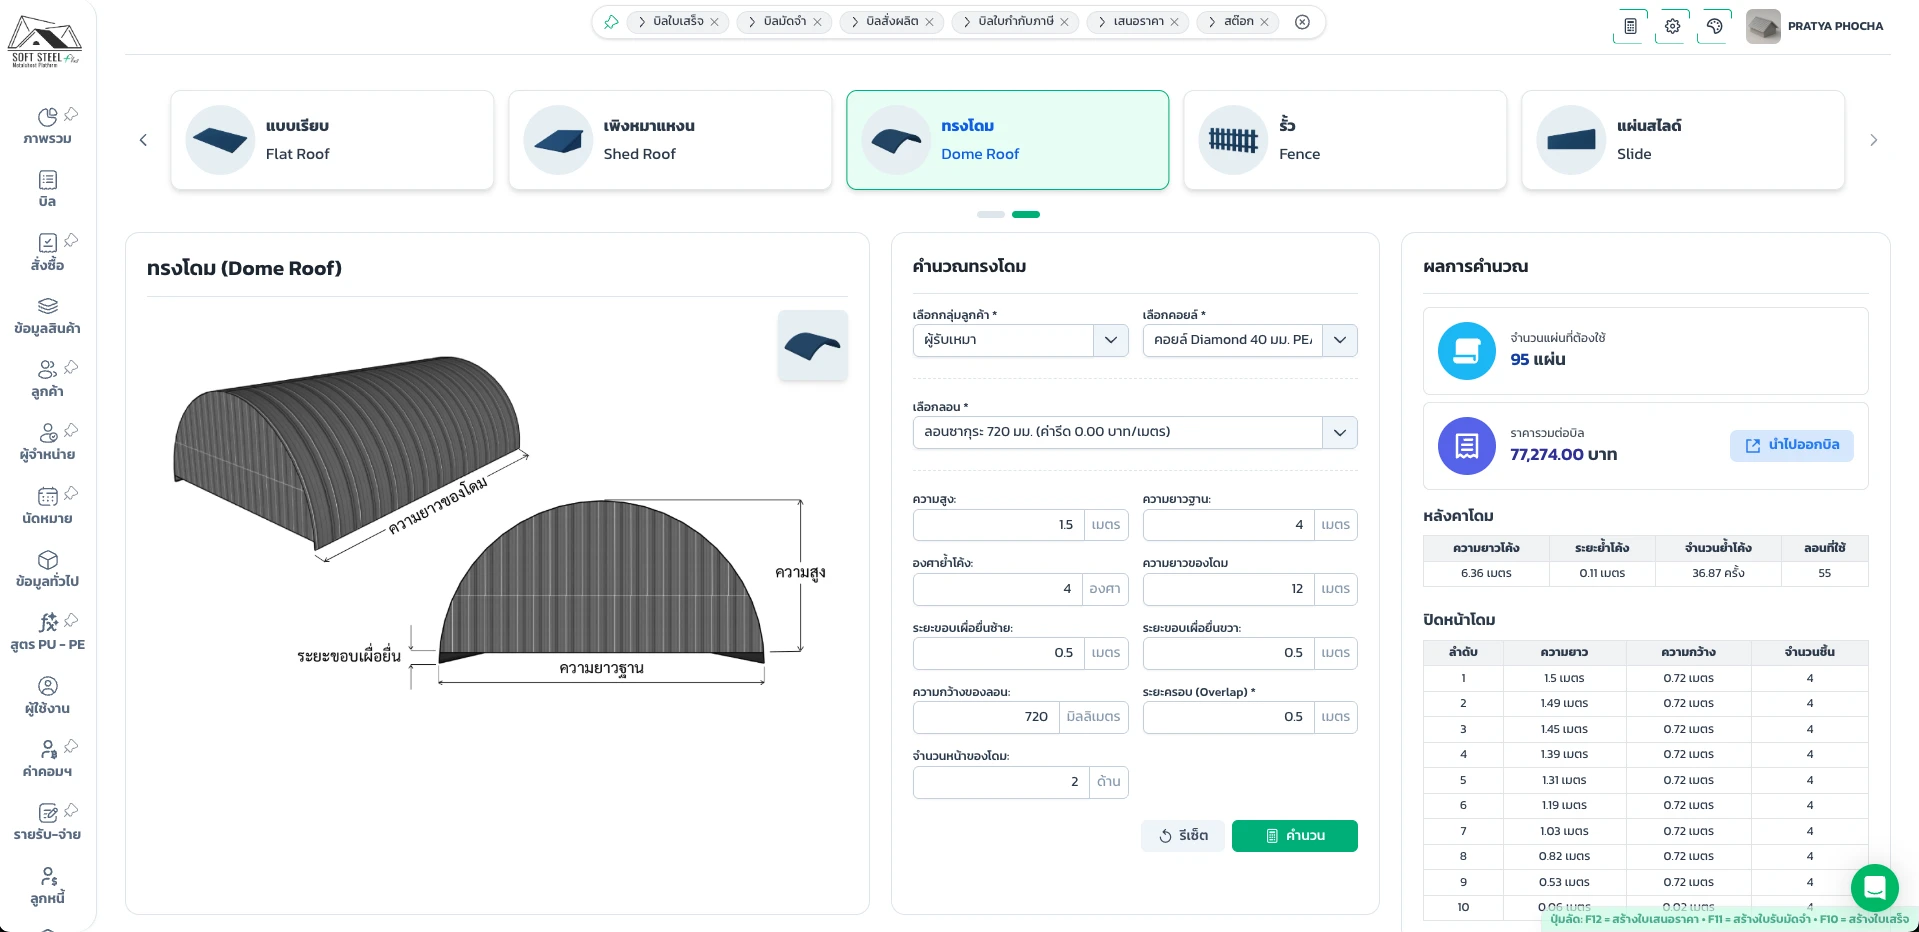
Task: Open customer group dropdown ผู้รับเหมา
Action: (x=1020, y=340)
